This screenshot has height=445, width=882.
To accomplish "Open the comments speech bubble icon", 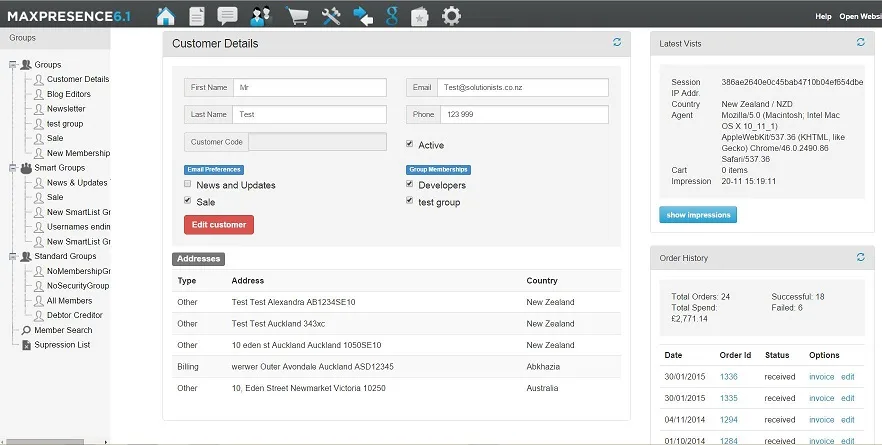I will tap(227, 16).
